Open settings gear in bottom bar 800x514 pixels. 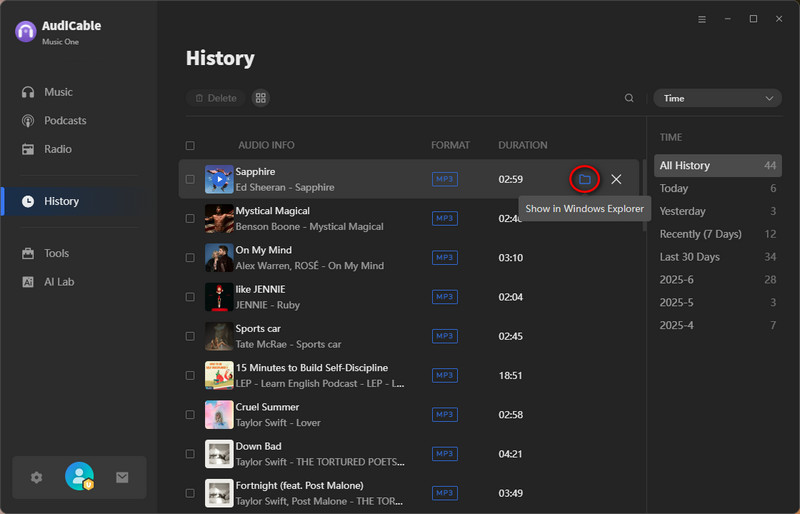36,477
